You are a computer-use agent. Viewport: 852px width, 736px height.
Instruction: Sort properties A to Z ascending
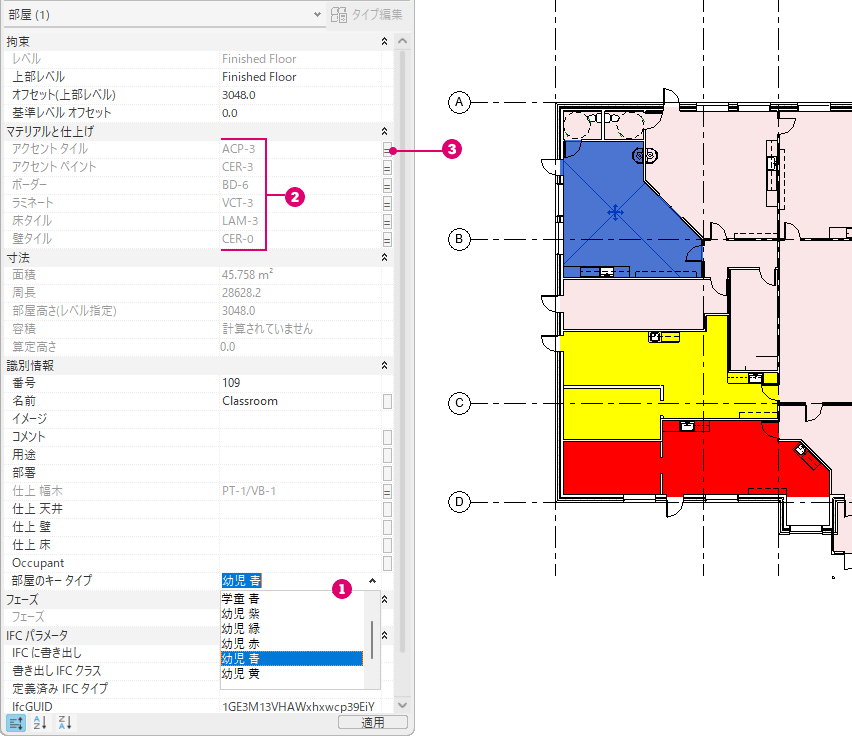click(x=40, y=722)
